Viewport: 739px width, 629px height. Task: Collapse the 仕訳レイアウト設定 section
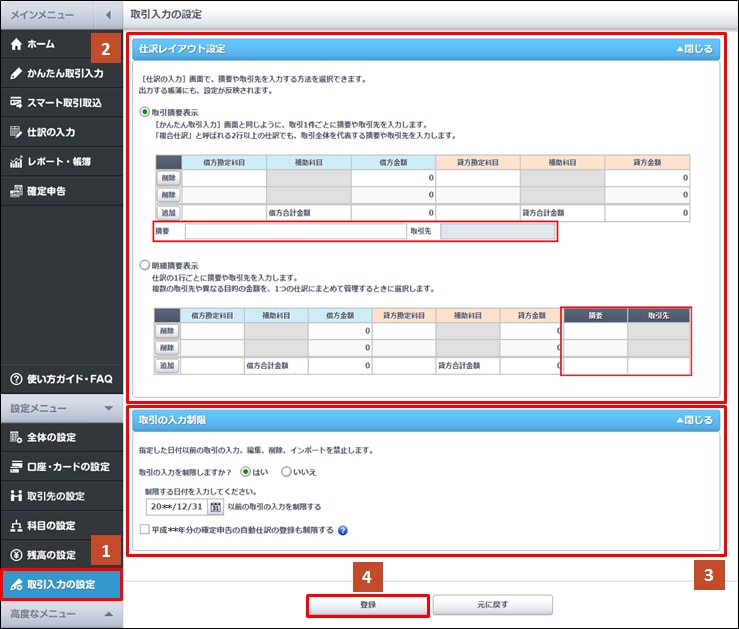694,48
